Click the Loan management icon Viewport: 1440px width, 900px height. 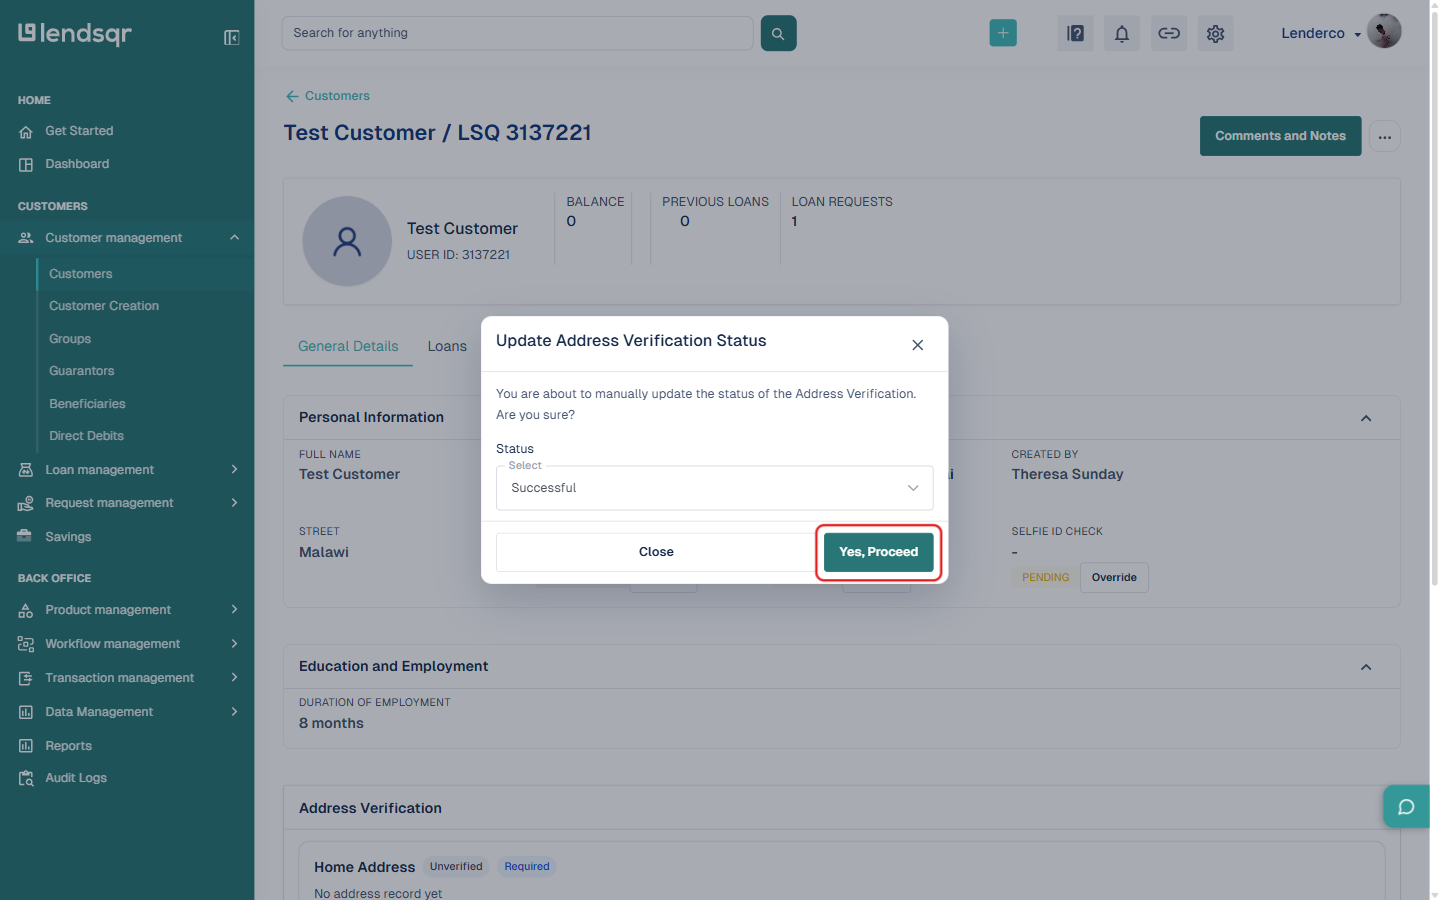click(x=26, y=470)
